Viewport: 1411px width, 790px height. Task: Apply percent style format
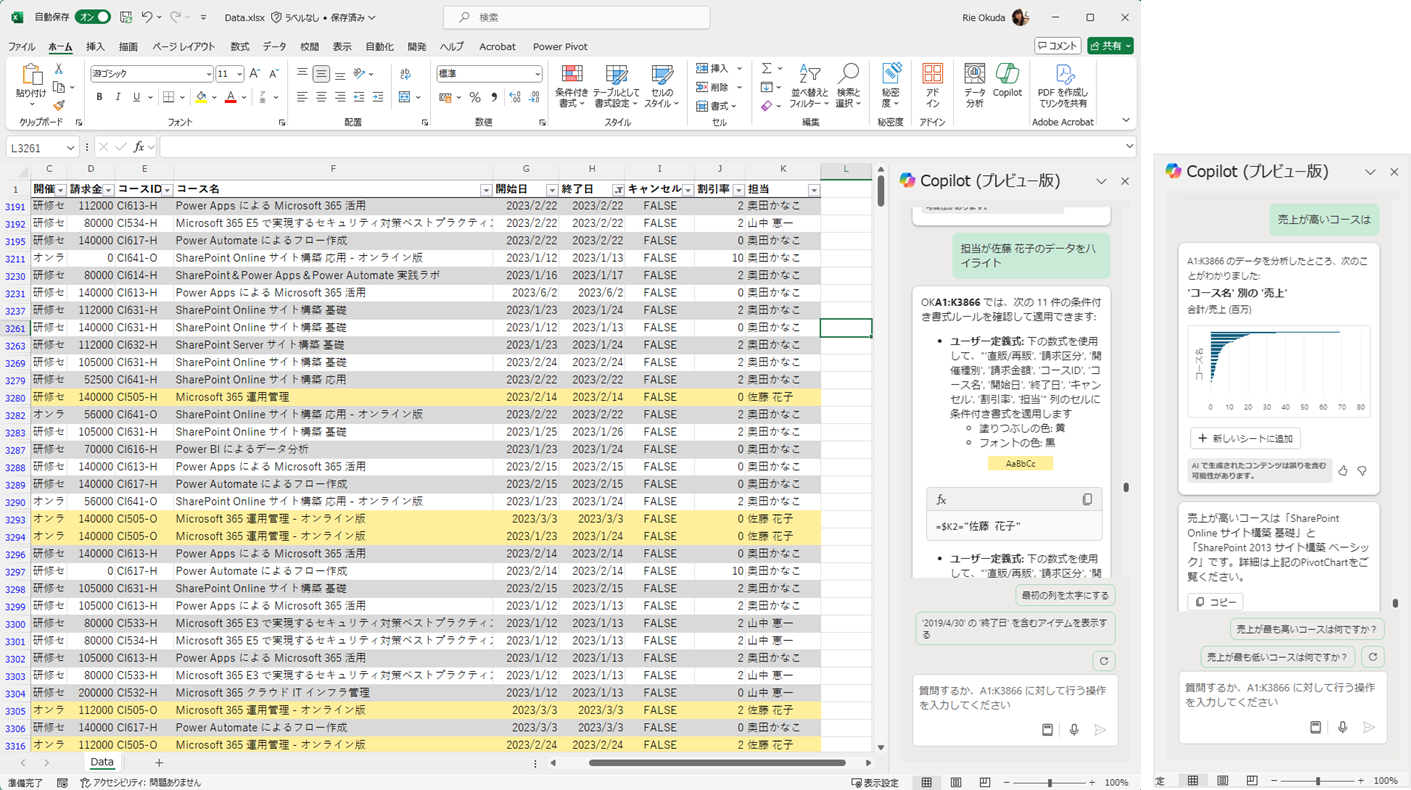[475, 97]
